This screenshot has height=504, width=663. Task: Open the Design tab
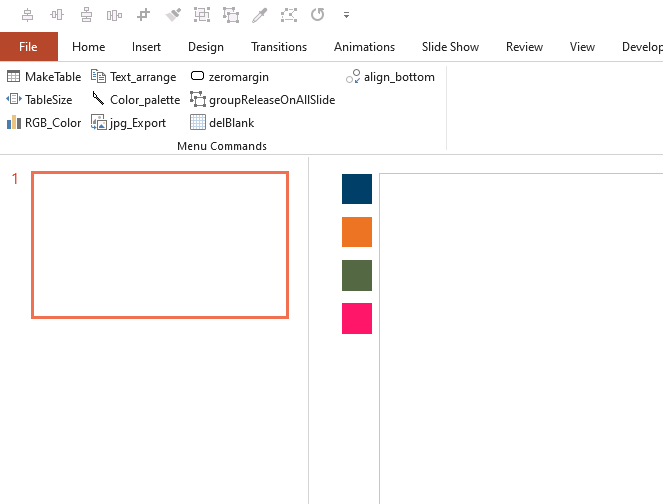(x=206, y=47)
